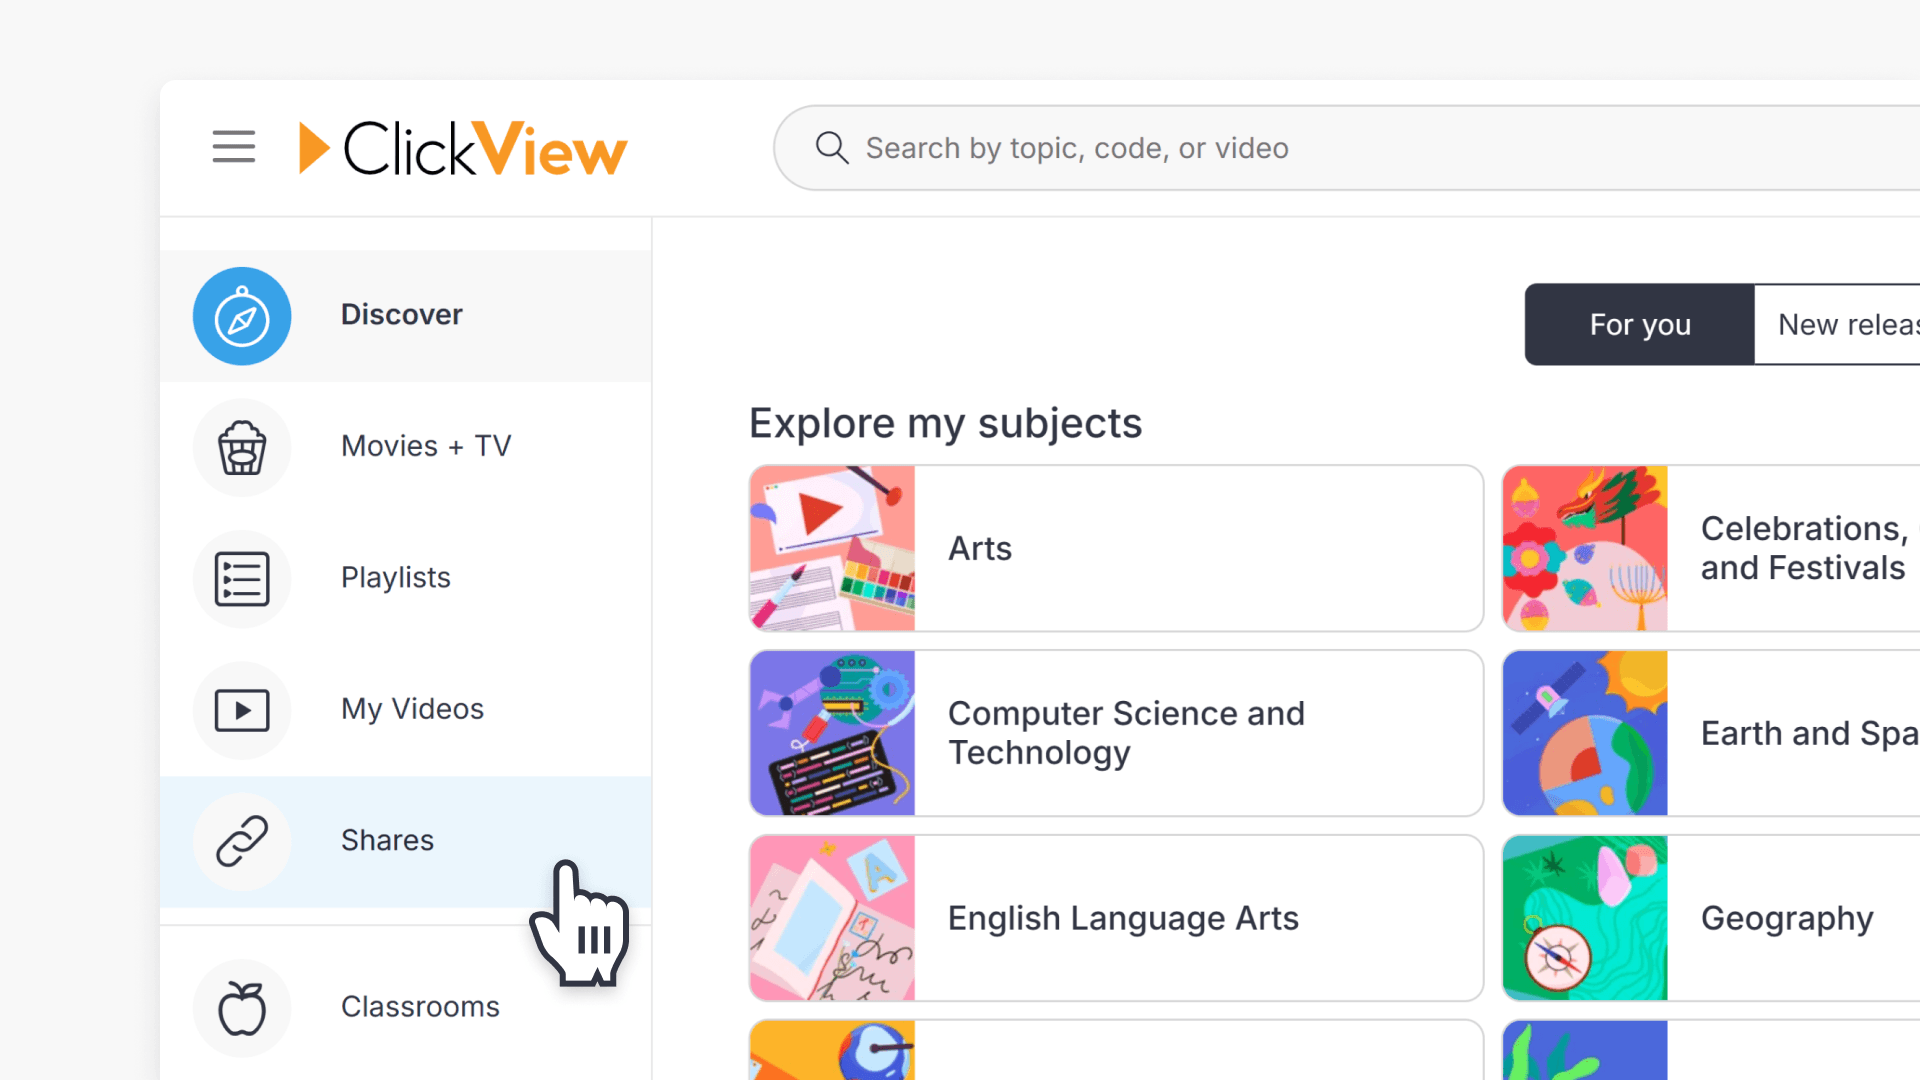Click inside the search input field
Screen dimensions: 1920x1080
pos(1200,147)
